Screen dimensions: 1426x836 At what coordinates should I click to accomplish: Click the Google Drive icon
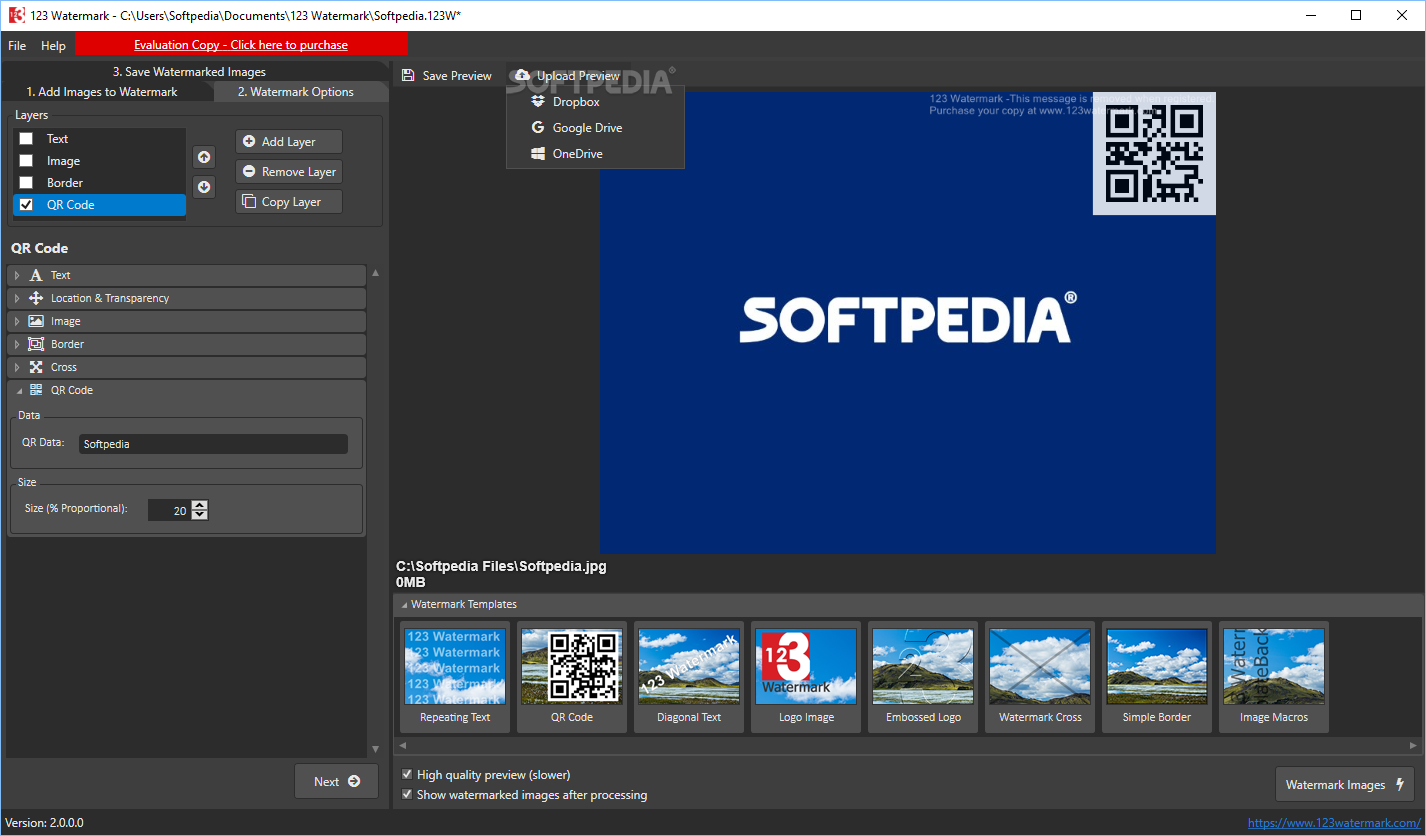538,127
